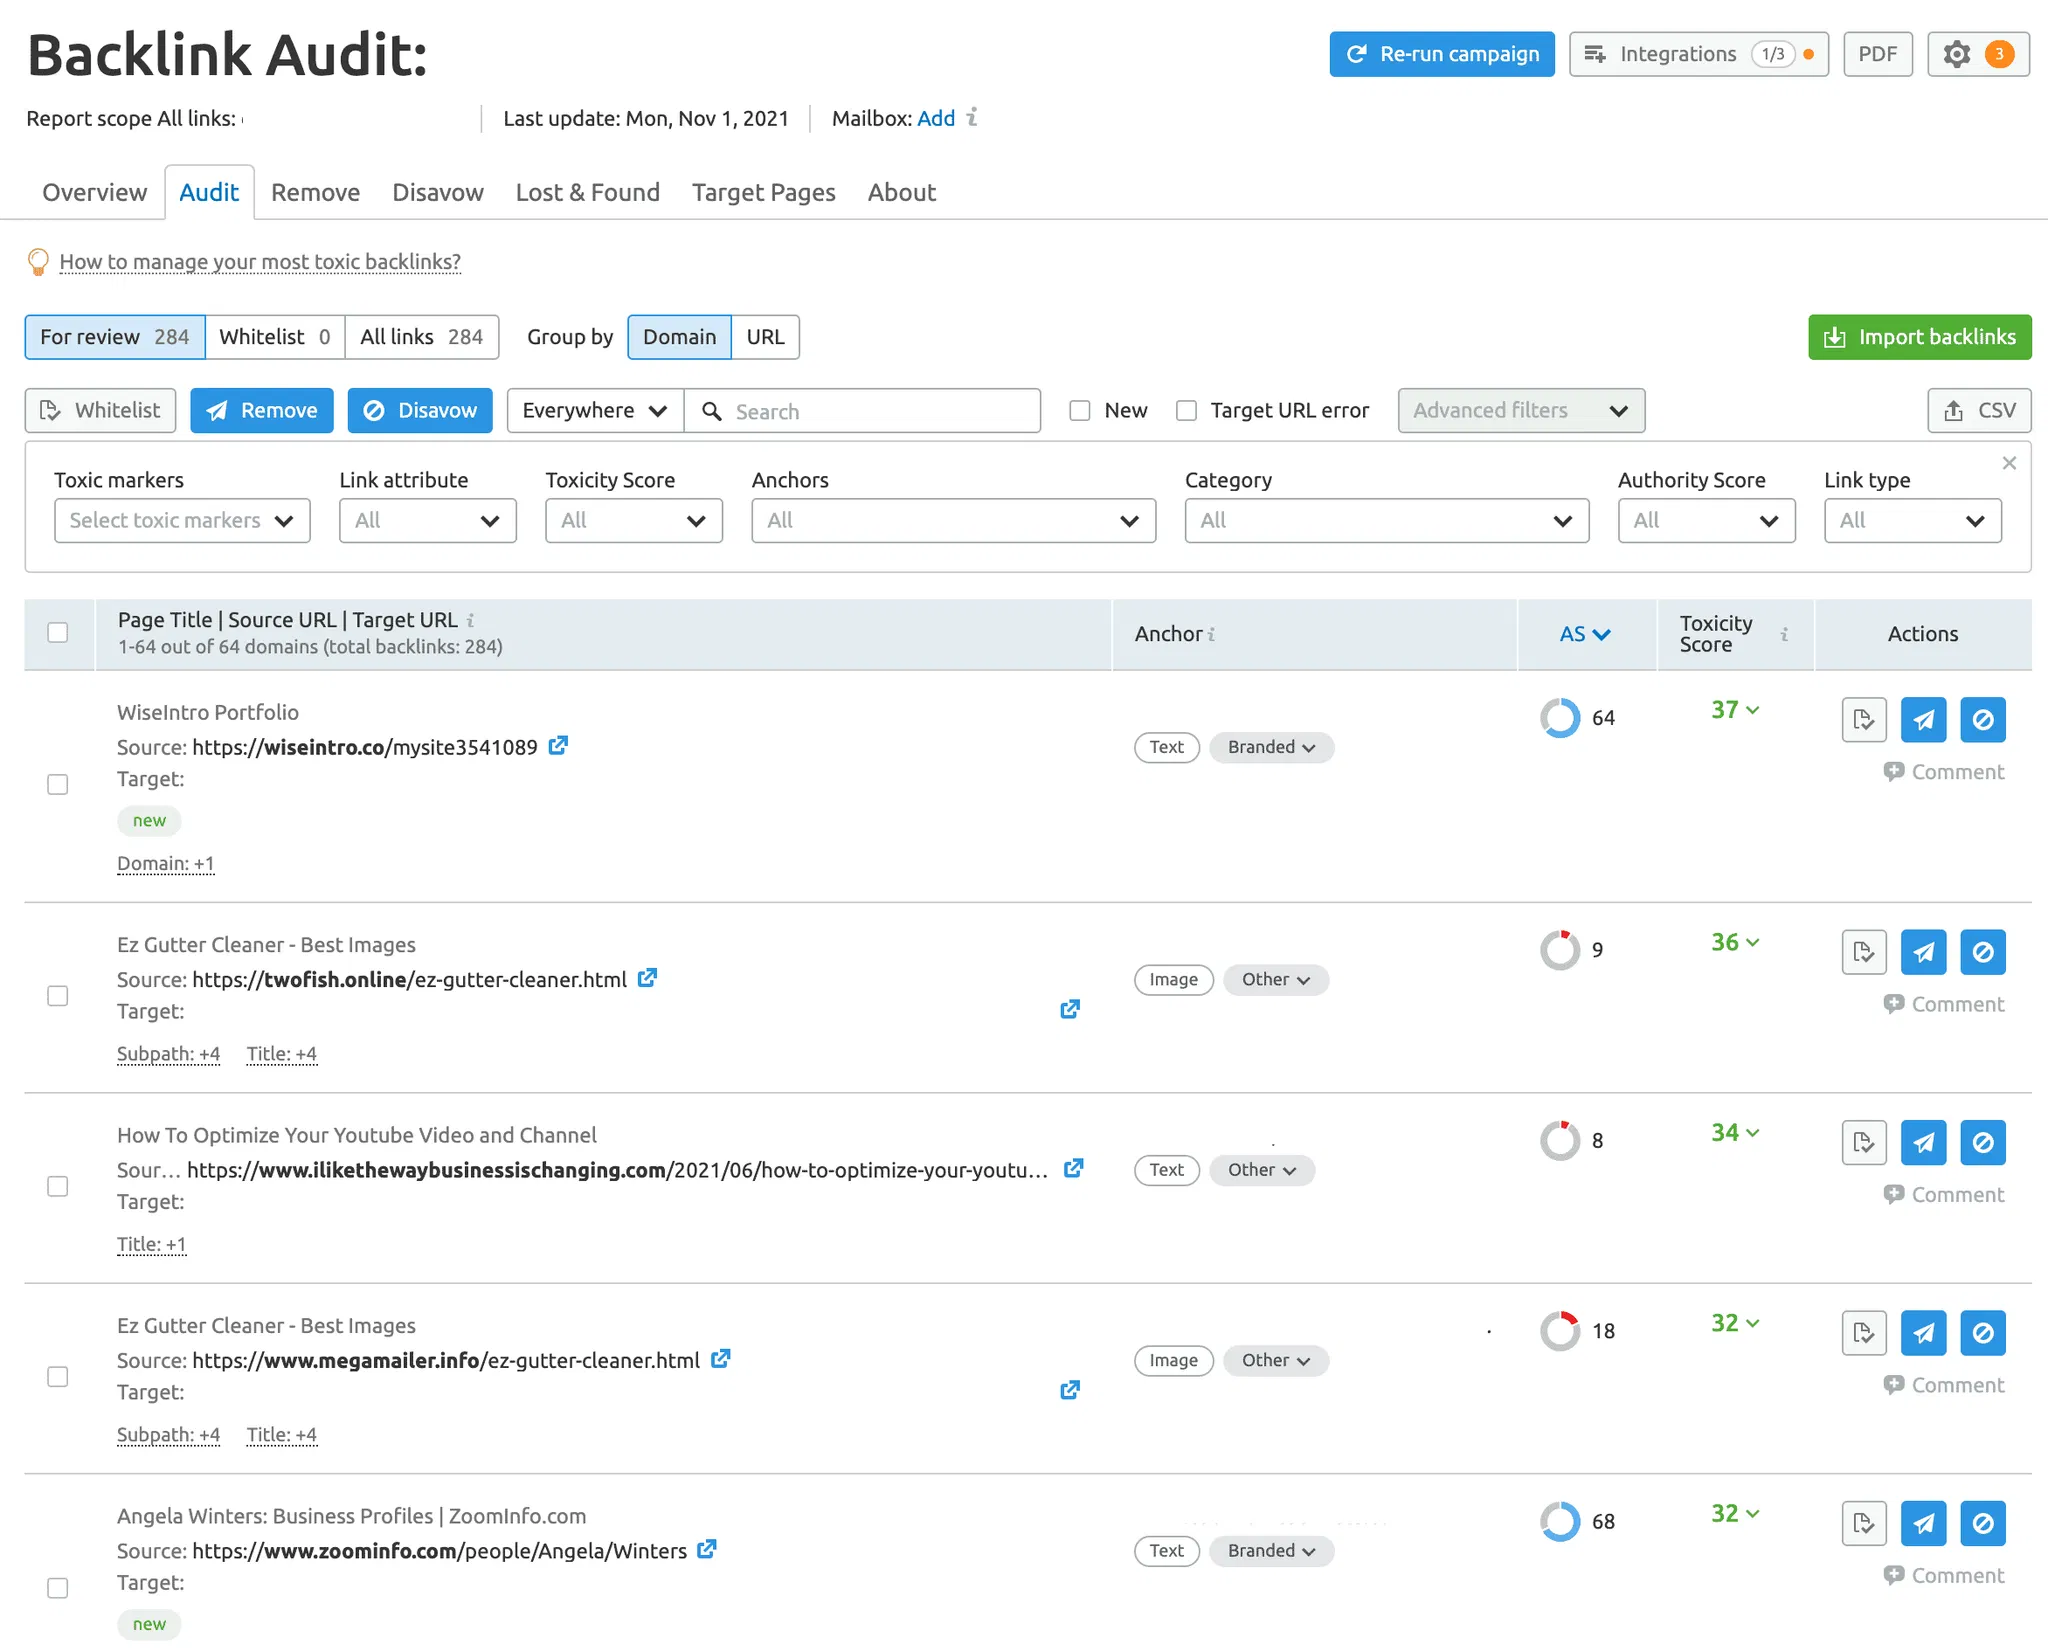
Task: Click whitelist icon for WiseIntro Portfolio row
Action: coord(1863,720)
